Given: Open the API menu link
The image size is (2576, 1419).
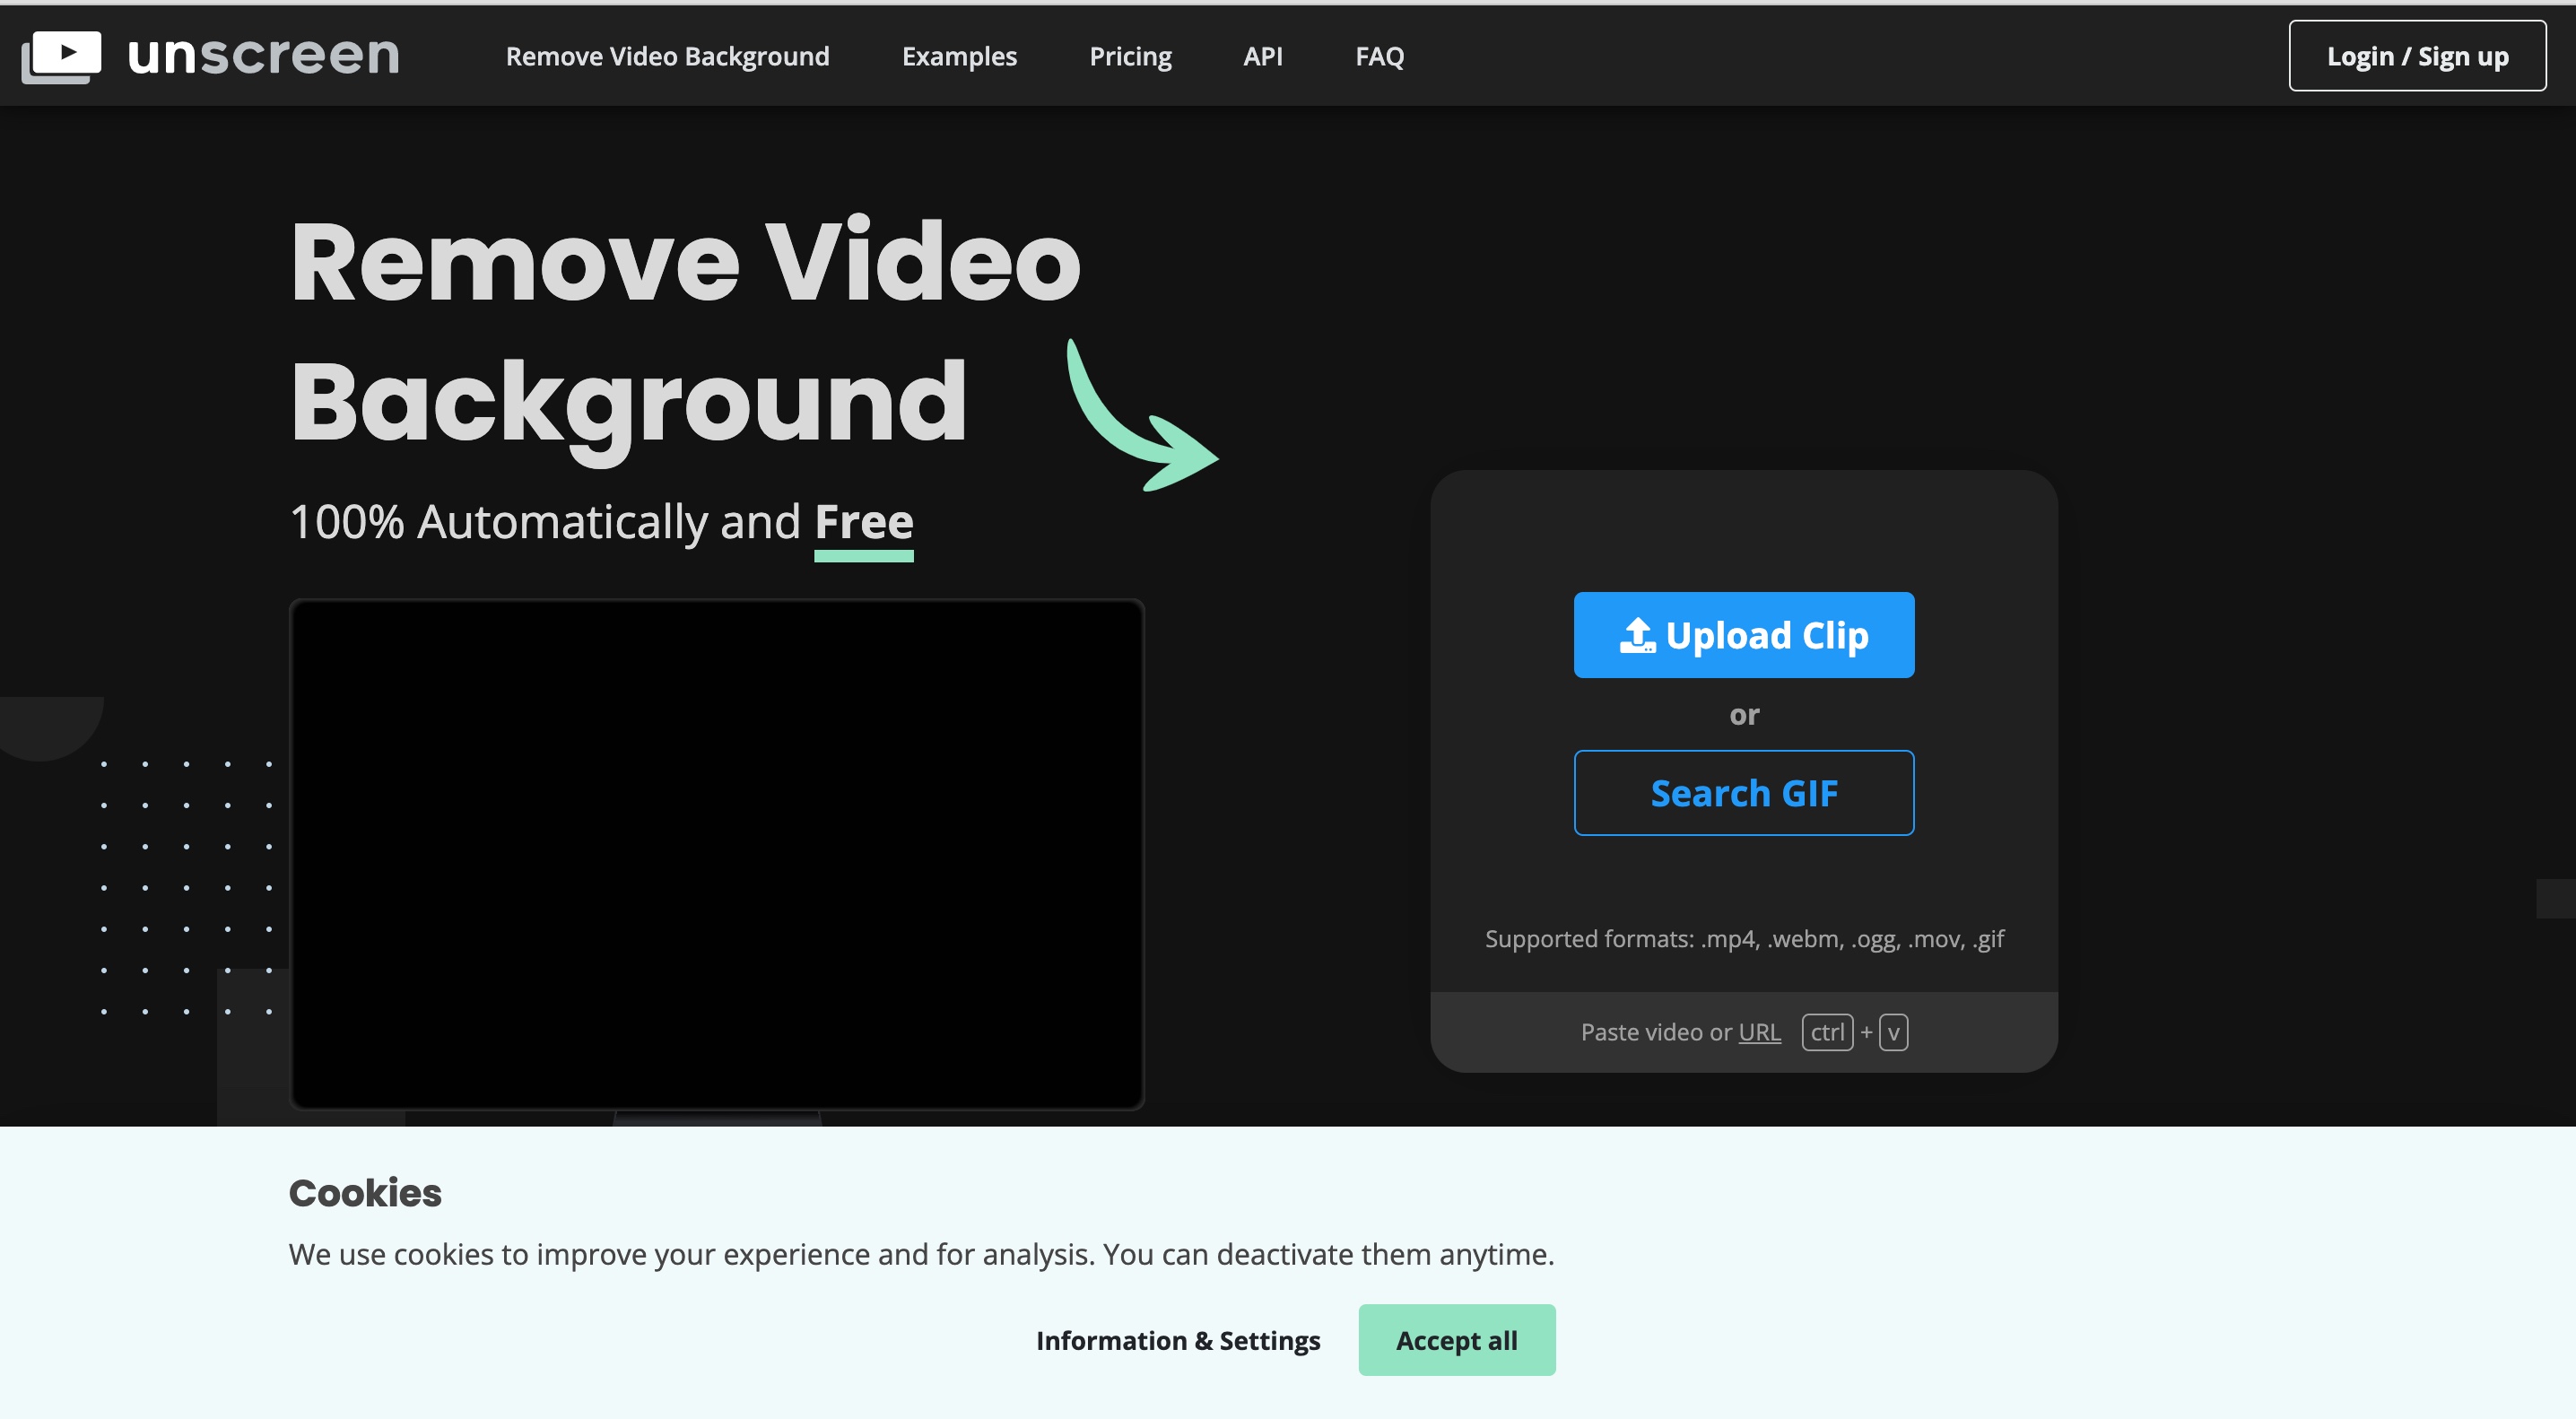Looking at the screenshot, I should click(x=1262, y=56).
